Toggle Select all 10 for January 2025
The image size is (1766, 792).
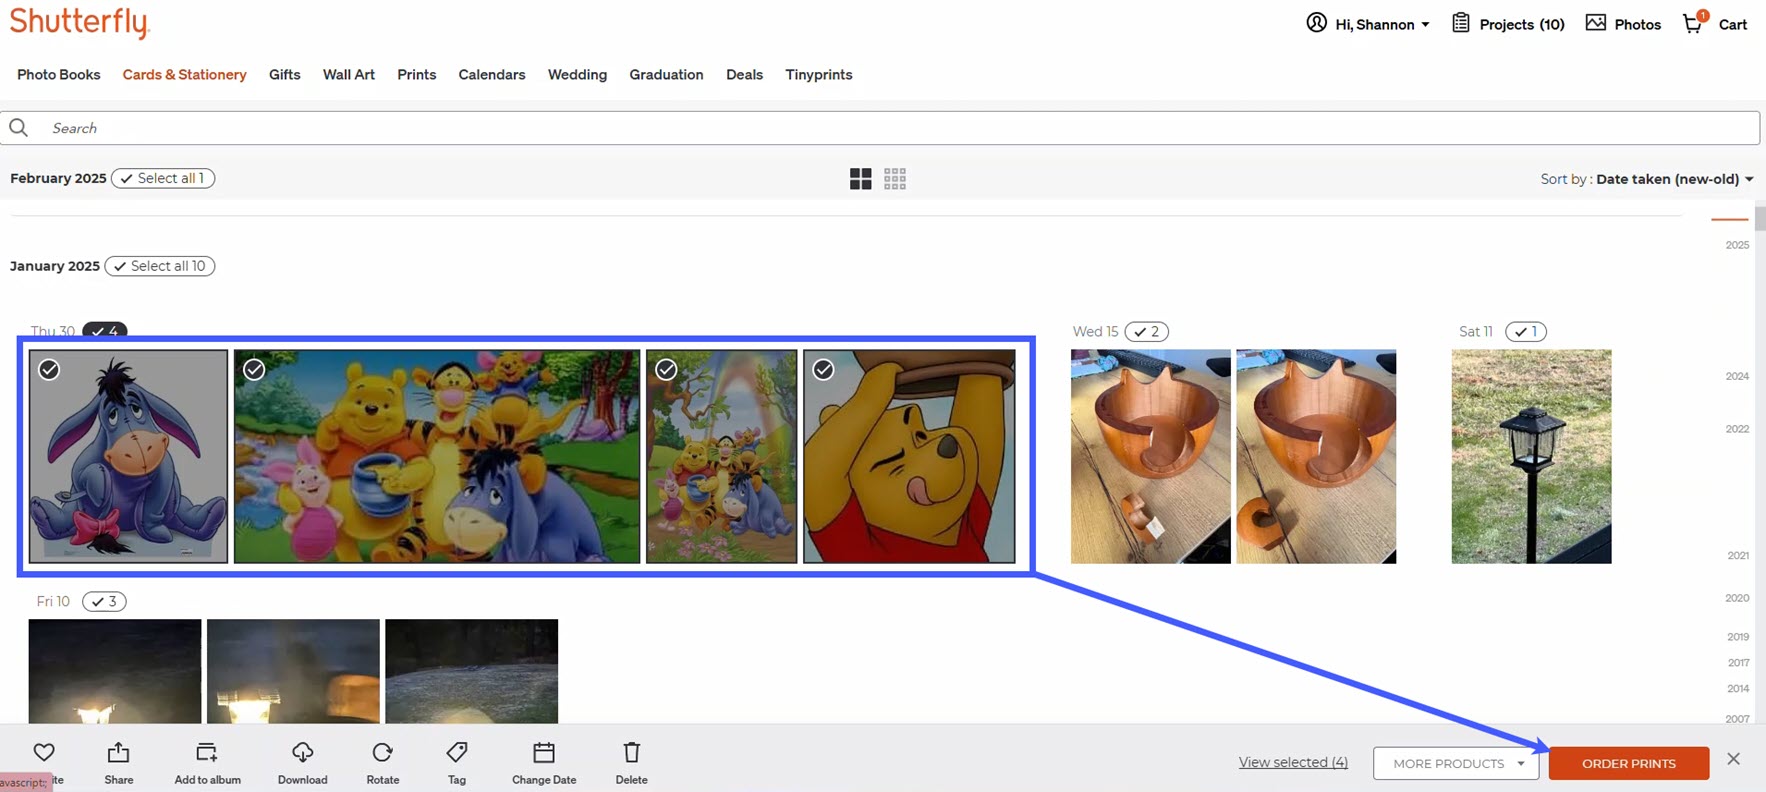pos(160,266)
